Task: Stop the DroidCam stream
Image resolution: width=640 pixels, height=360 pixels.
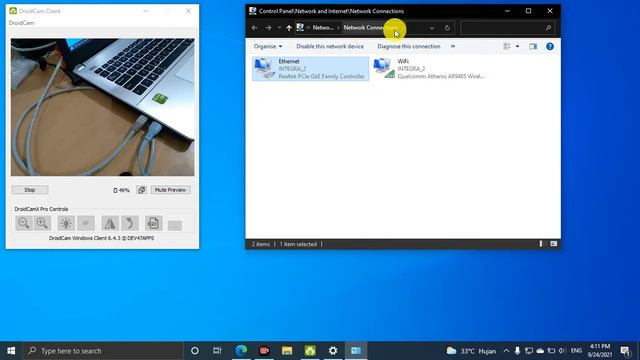Action: click(x=30, y=190)
